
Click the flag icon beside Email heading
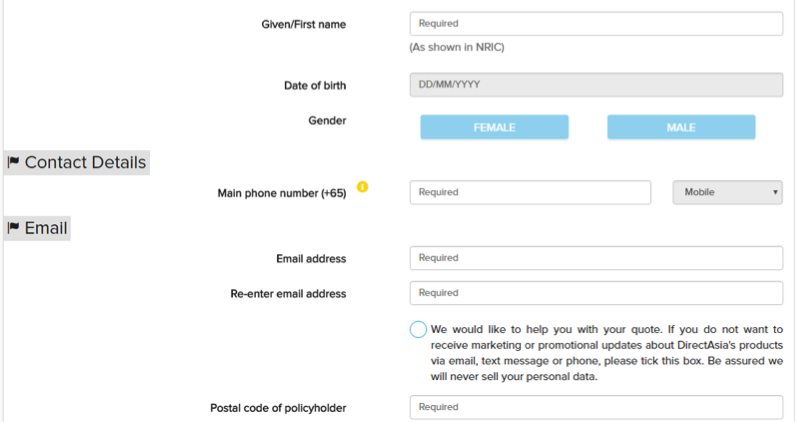click(13, 229)
